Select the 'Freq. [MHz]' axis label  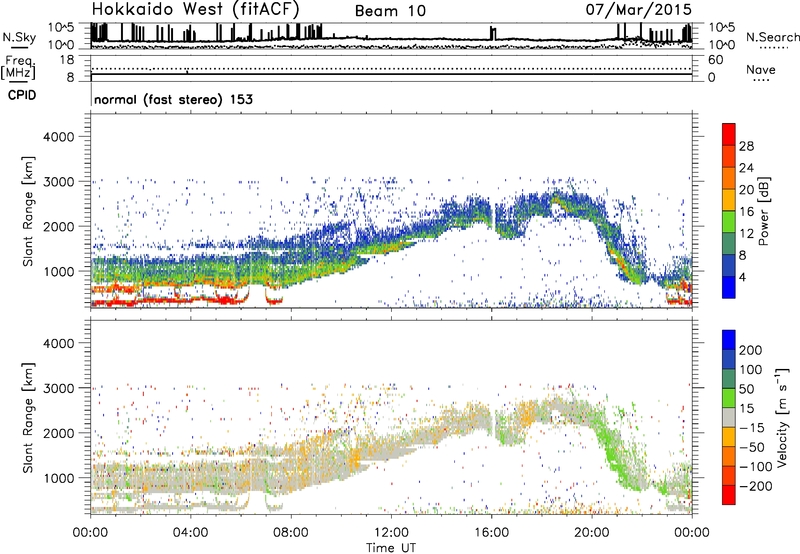pos(18,67)
